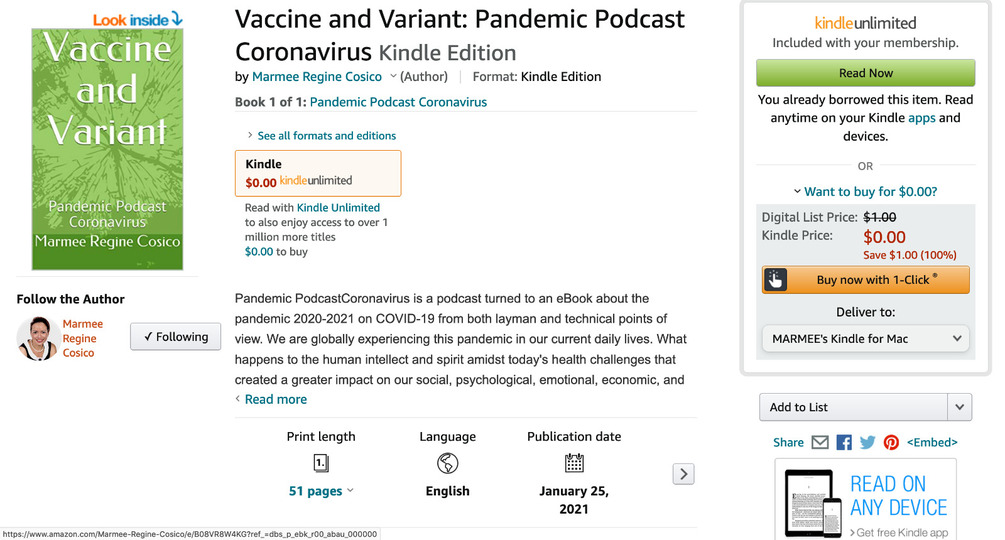Viewport: 1005px width, 540px height.
Task: Share this book via email icon
Action: [x=820, y=442]
